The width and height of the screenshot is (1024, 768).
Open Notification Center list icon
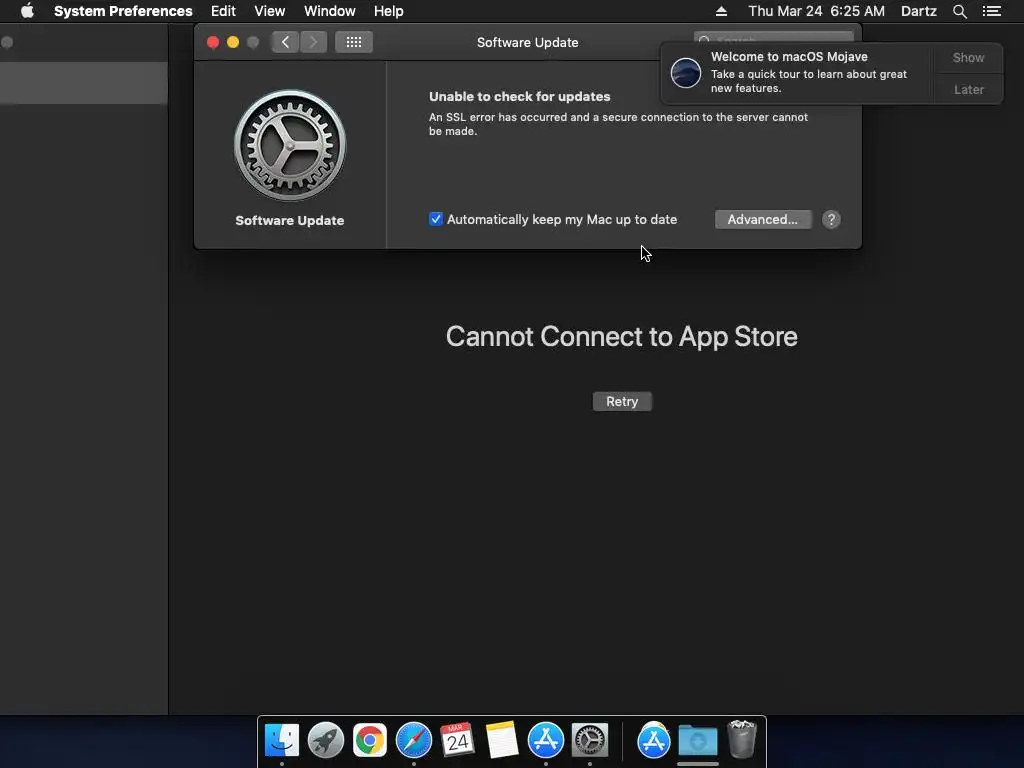point(991,11)
